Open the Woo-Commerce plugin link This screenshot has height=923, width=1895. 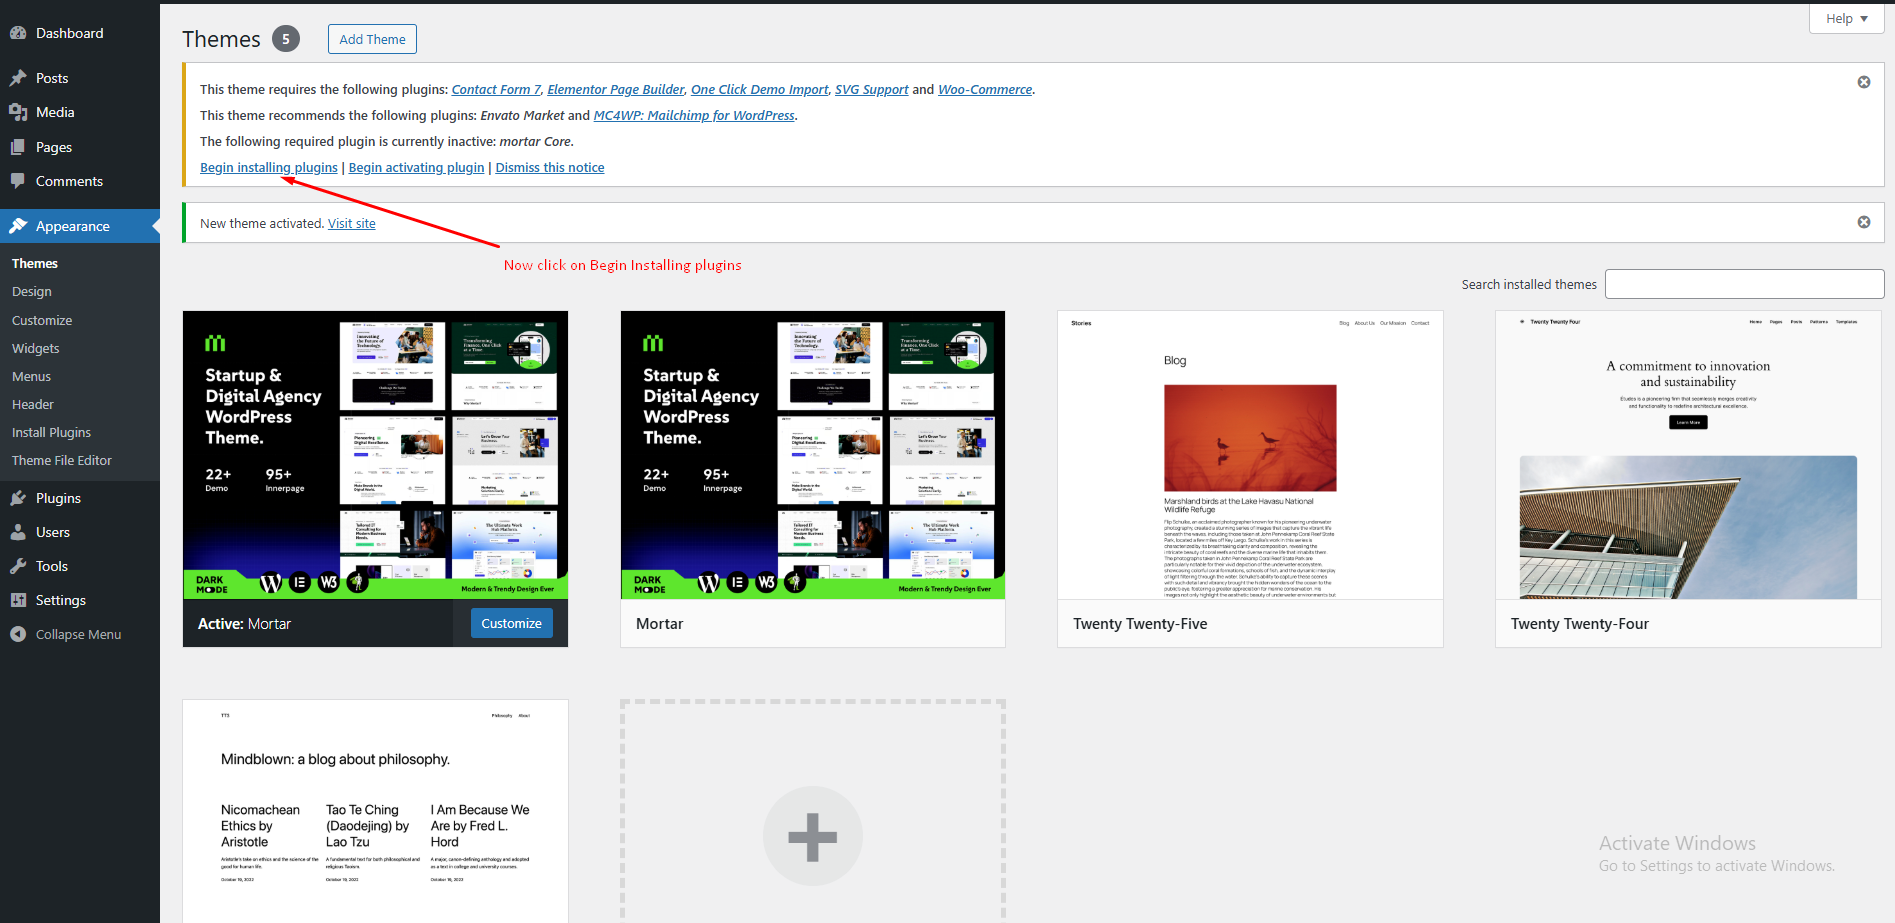pyautogui.click(x=985, y=89)
